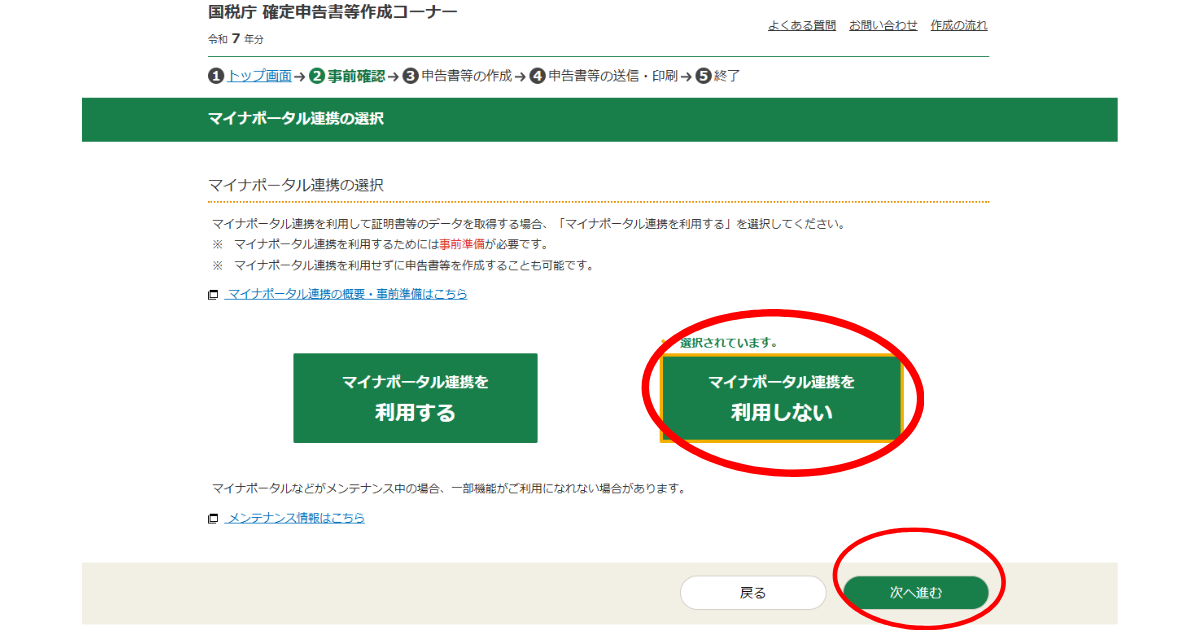This screenshot has height=630, width=1200.
Task: Go to トップ画面 in breadcrumb
Action: click(259, 76)
